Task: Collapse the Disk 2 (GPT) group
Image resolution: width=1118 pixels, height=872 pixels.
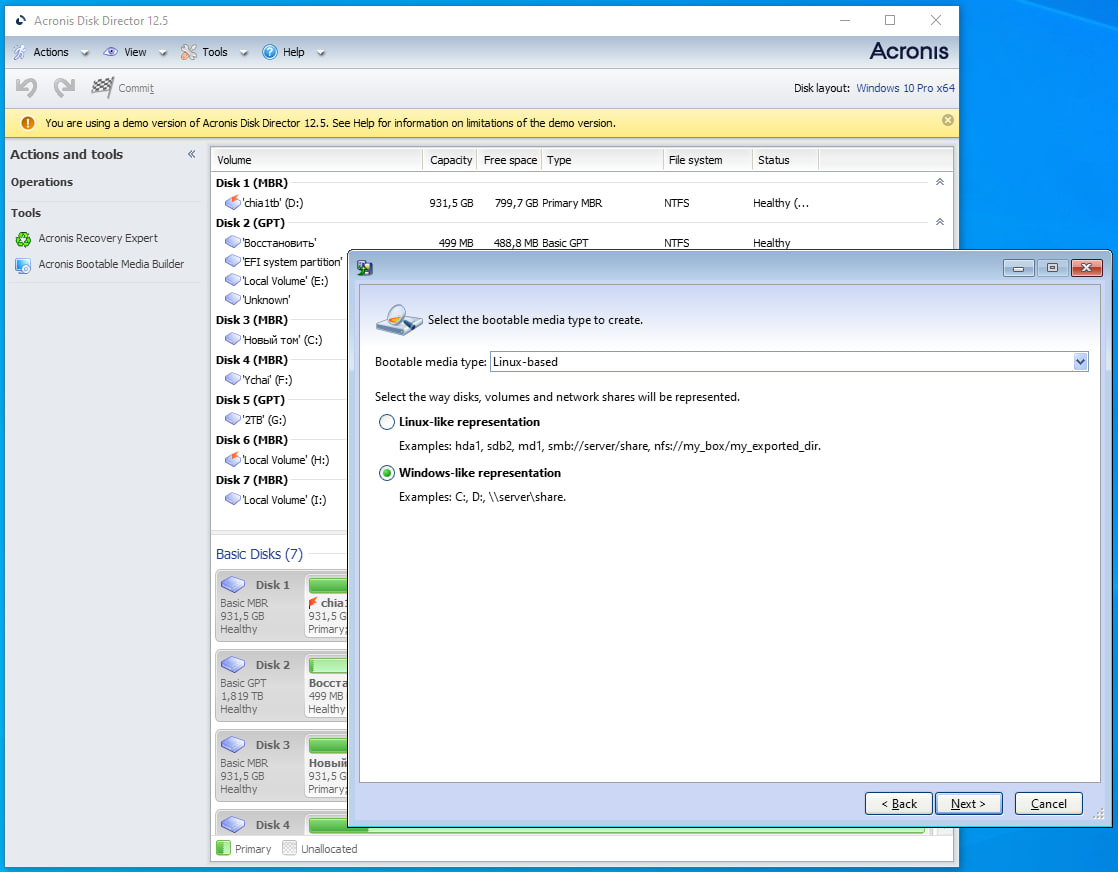Action: [x=940, y=222]
